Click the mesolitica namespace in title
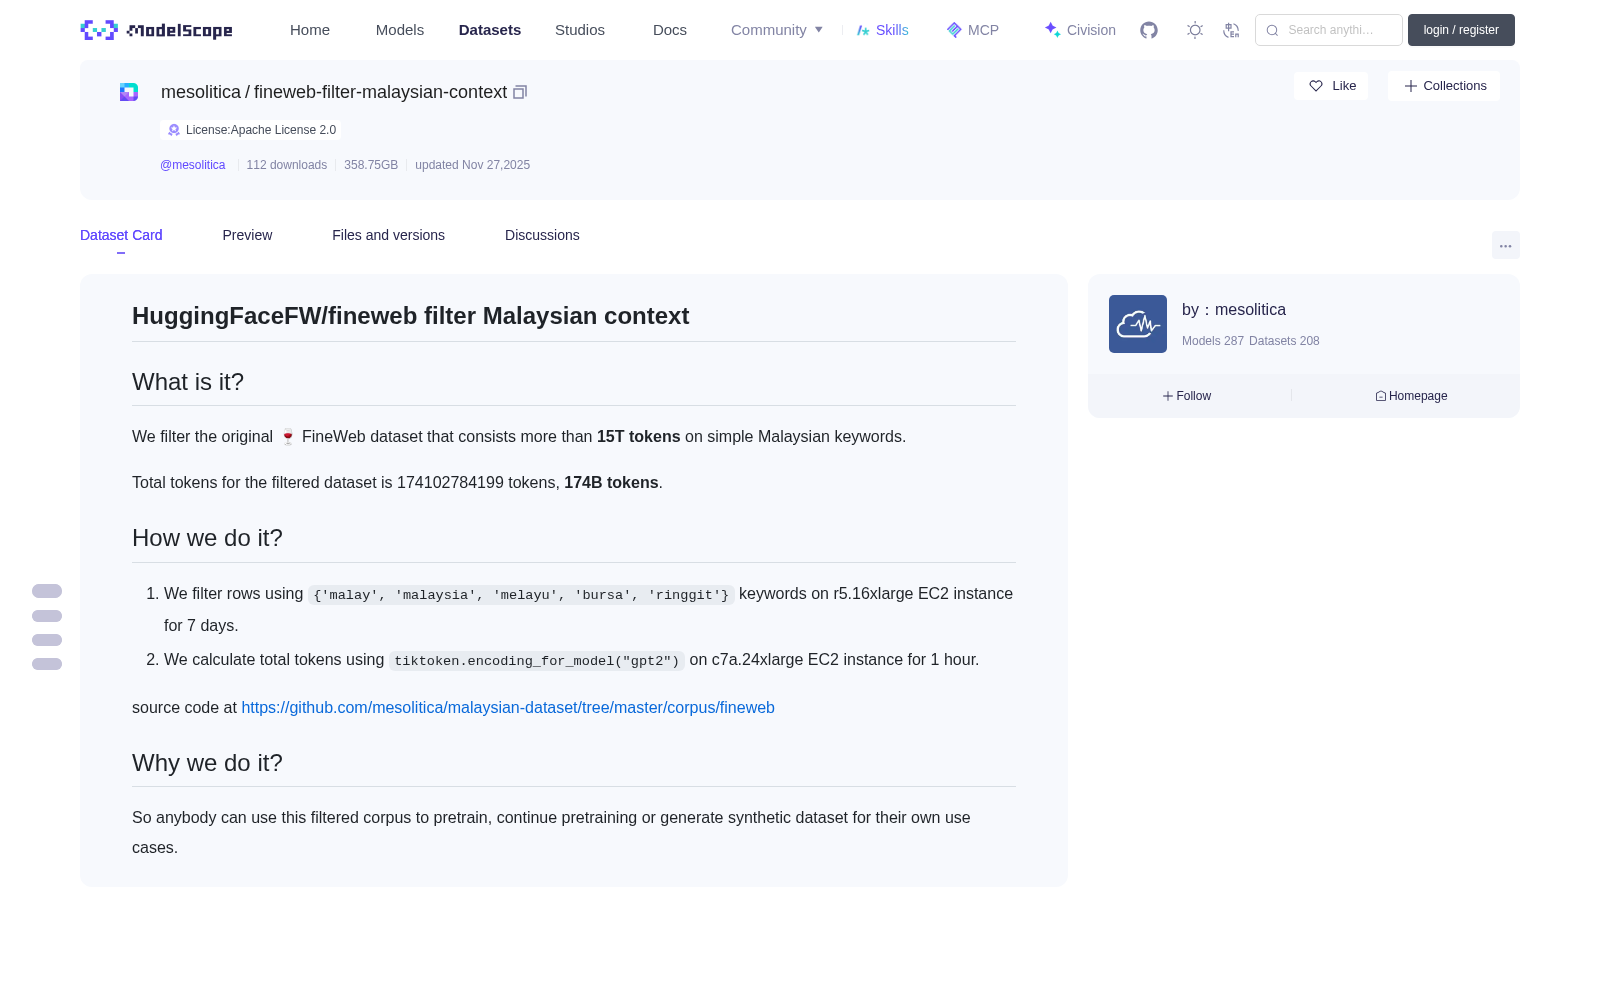 point(201,92)
